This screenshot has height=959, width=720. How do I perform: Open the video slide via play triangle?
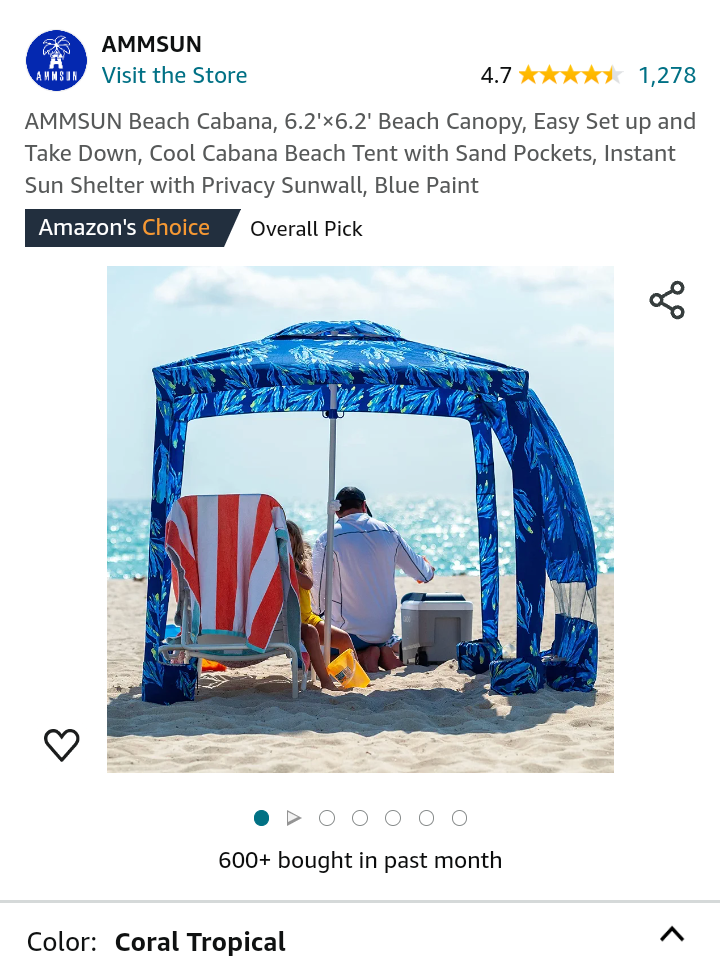tap(294, 818)
